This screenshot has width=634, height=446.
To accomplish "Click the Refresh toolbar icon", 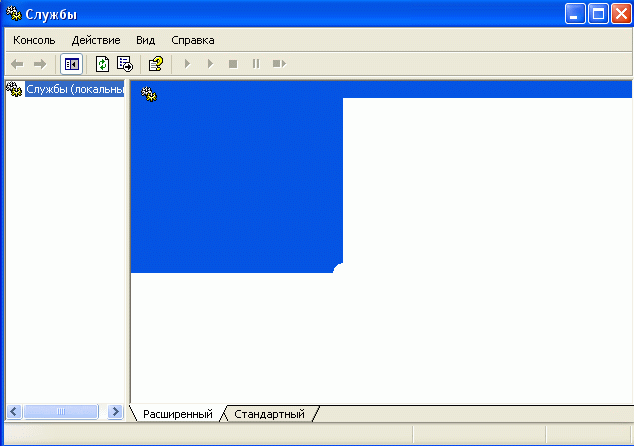I will 102,64.
